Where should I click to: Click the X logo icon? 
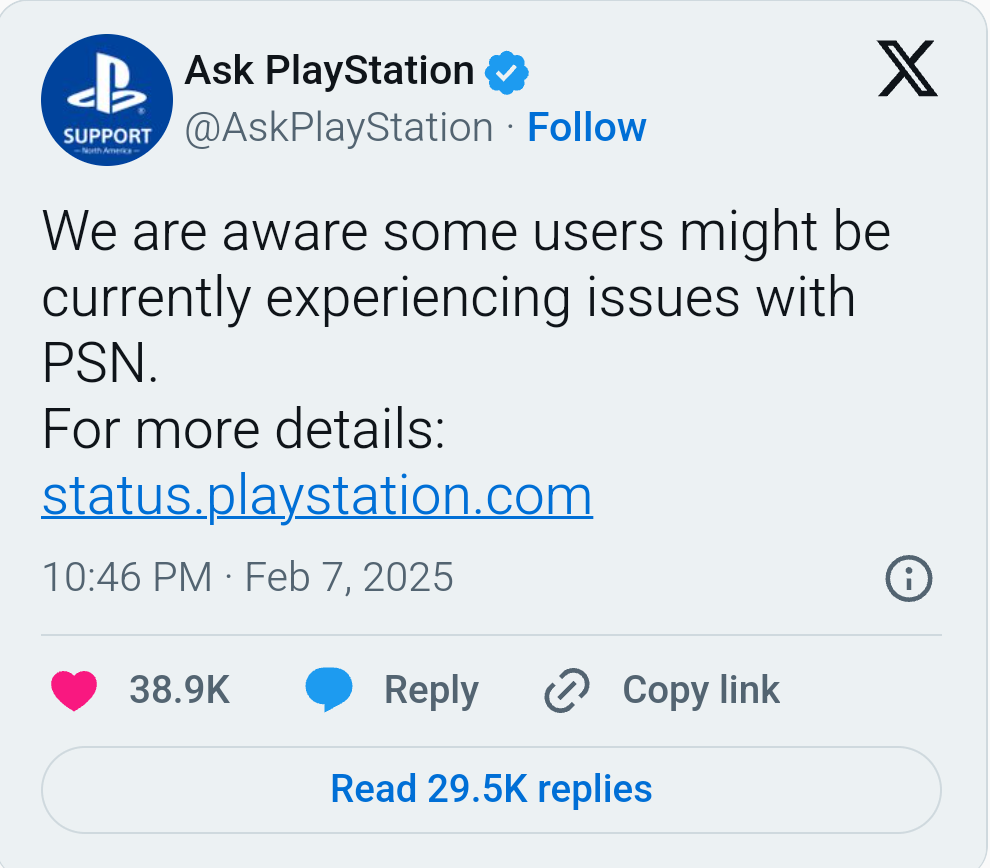click(907, 68)
